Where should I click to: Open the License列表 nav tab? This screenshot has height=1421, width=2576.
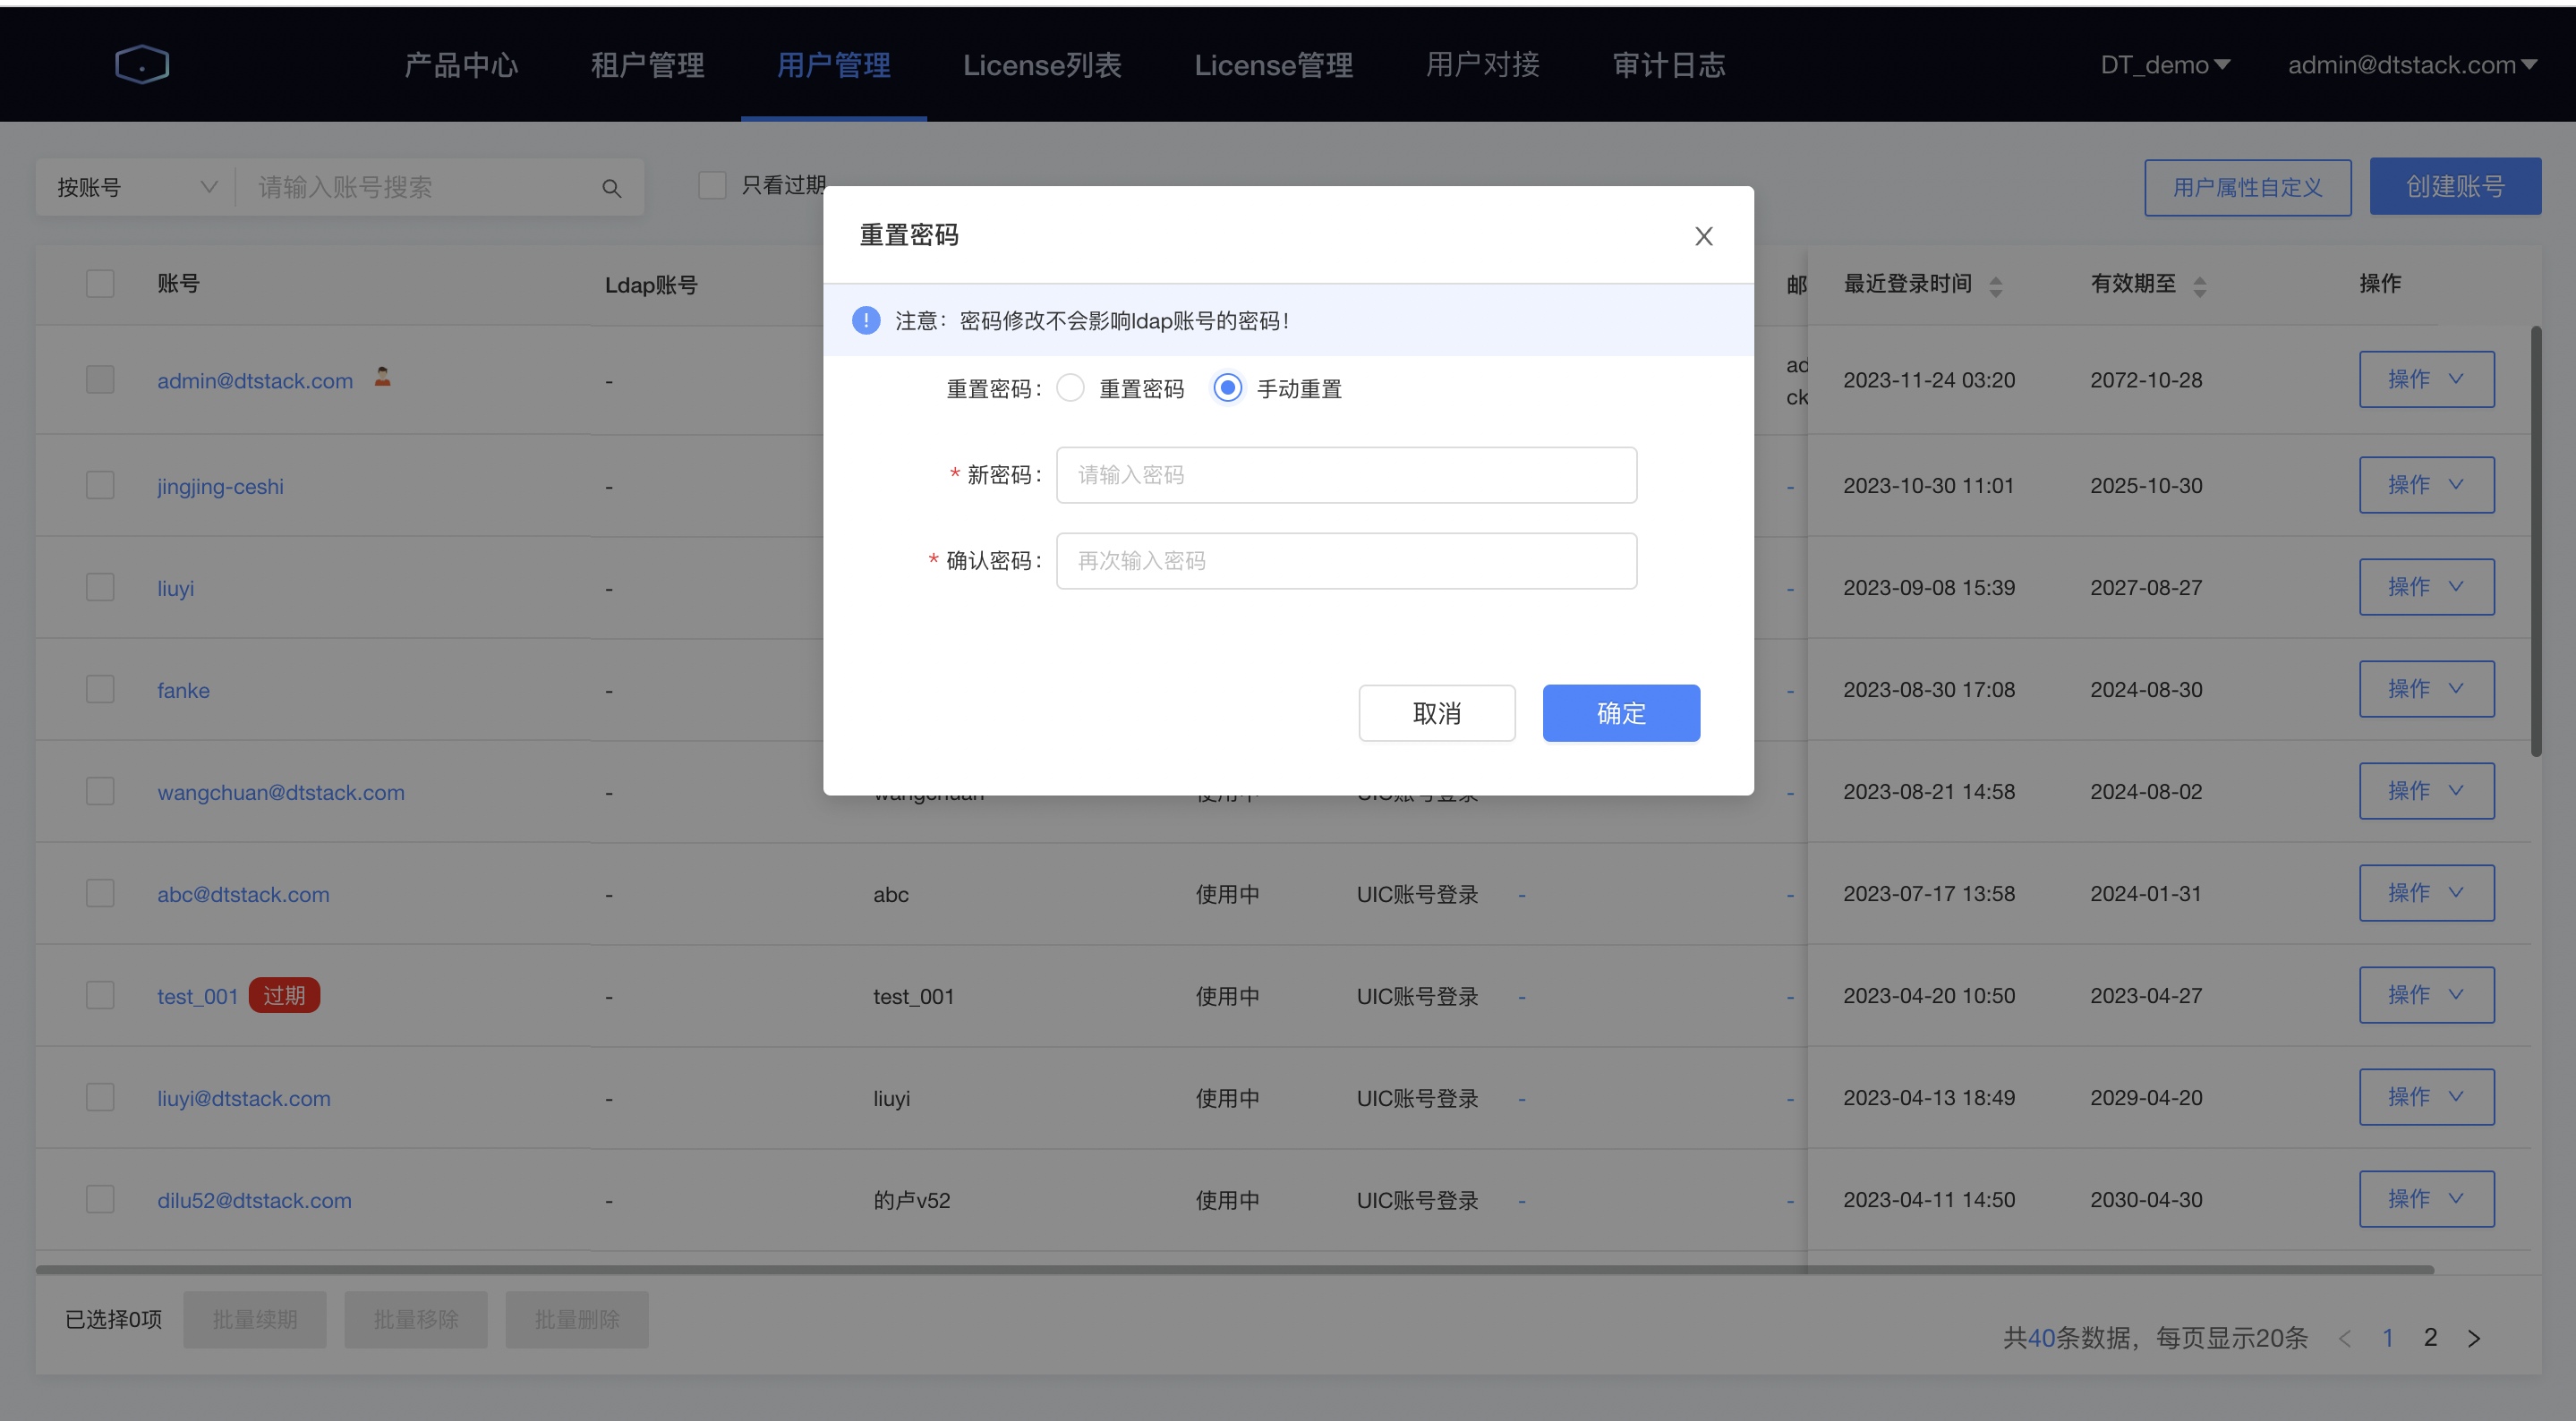(1042, 65)
